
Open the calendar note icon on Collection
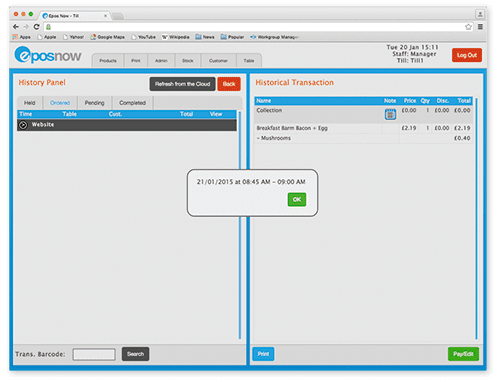click(390, 114)
